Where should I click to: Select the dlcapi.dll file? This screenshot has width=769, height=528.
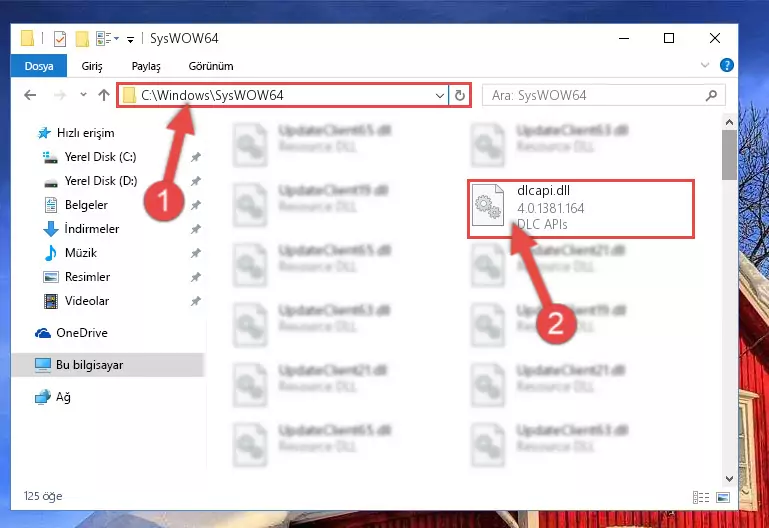[581, 209]
